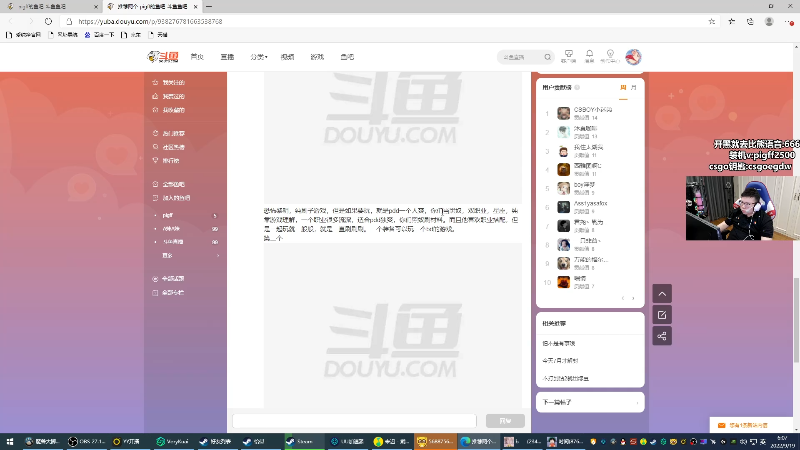Click the Windows Start button
The width and height of the screenshot is (800, 450).
point(10,441)
